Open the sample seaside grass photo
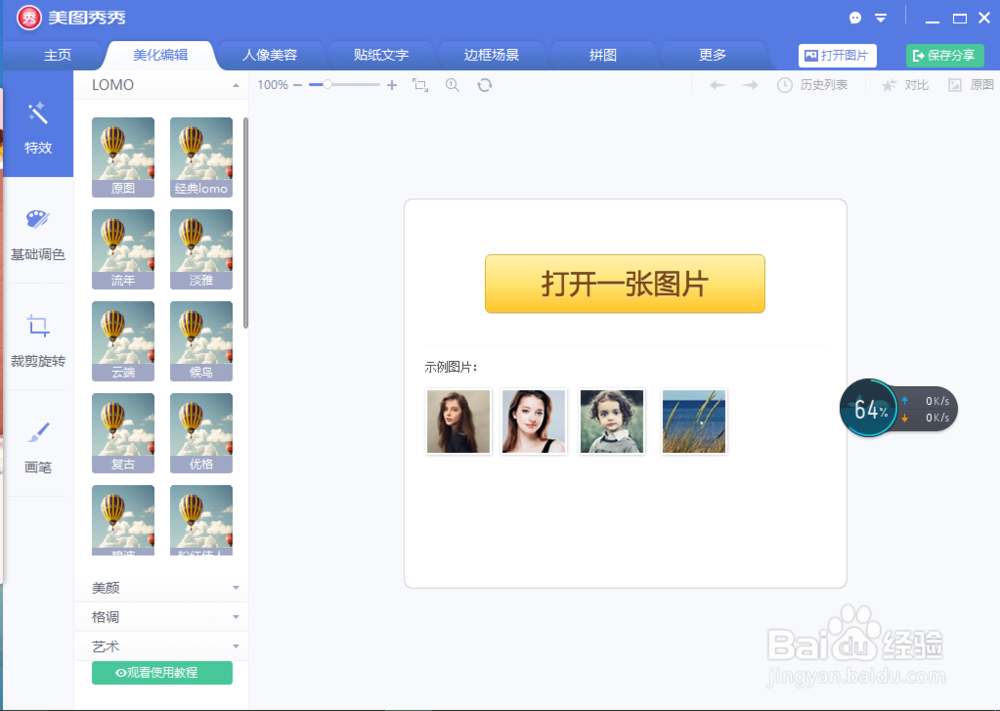Image resolution: width=1000 pixels, height=711 pixels. [694, 421]
